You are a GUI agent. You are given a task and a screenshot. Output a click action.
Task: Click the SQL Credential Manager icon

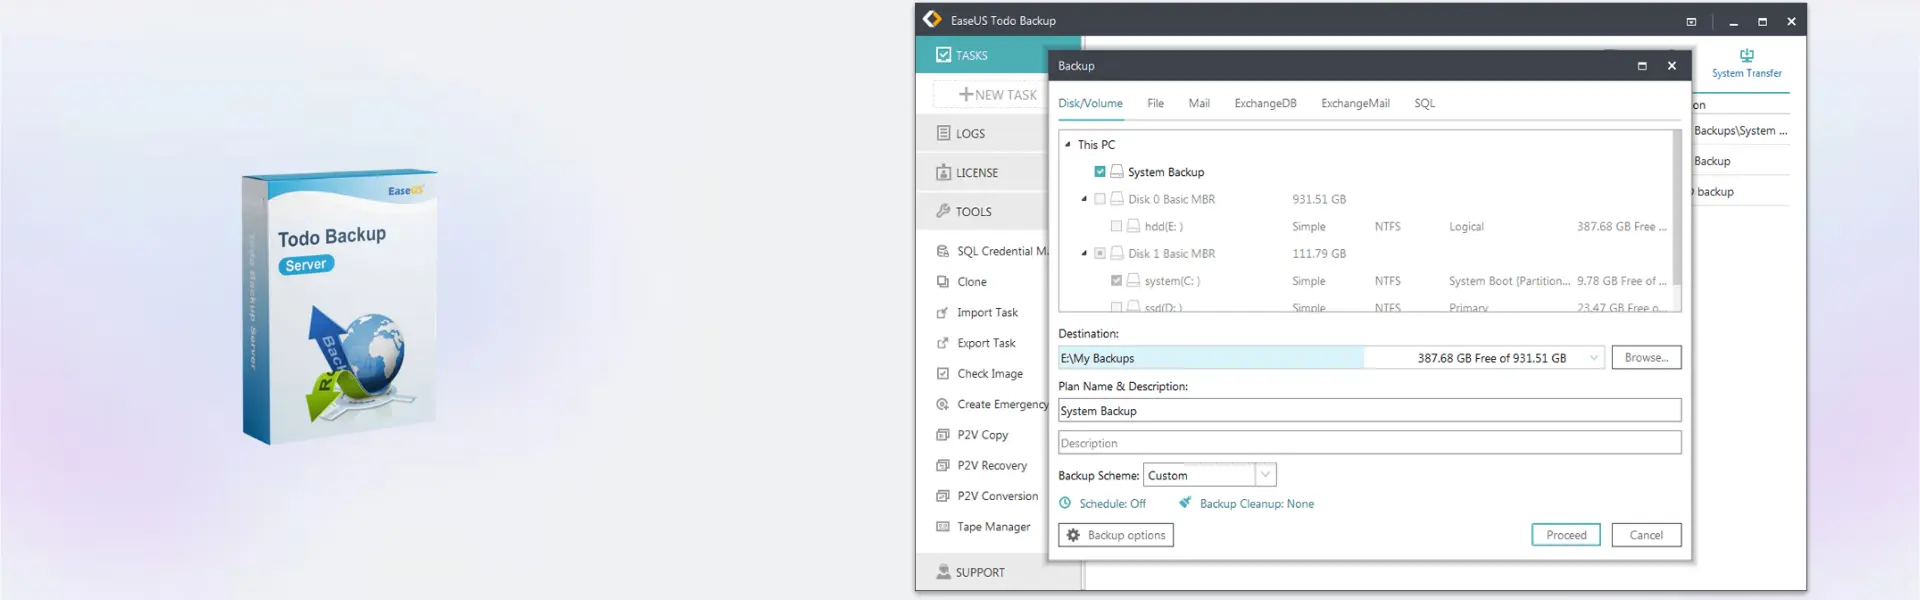942,251
